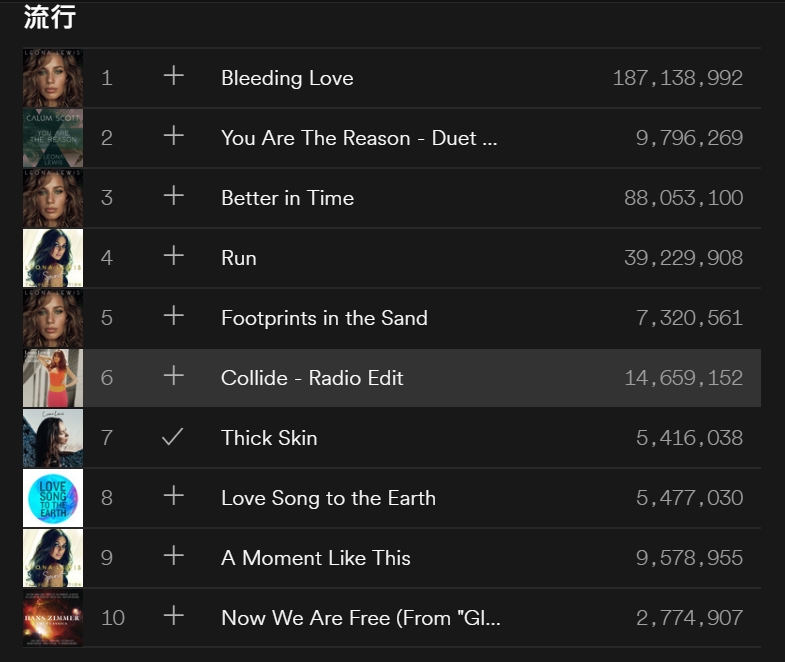This screenshot has width=785, height=662.
Task: Select the Run track name
Action: click(239, 258)
